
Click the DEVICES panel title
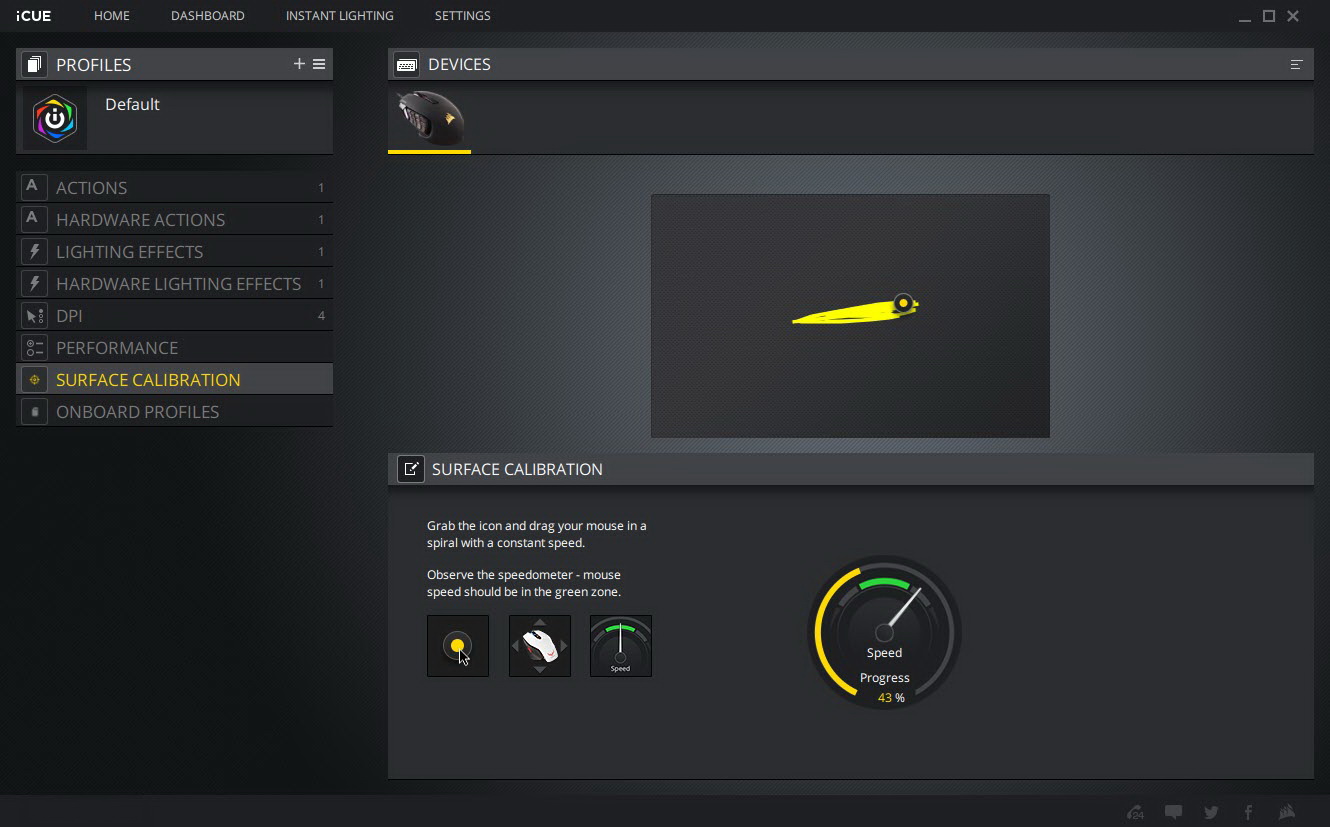point(459,64)
